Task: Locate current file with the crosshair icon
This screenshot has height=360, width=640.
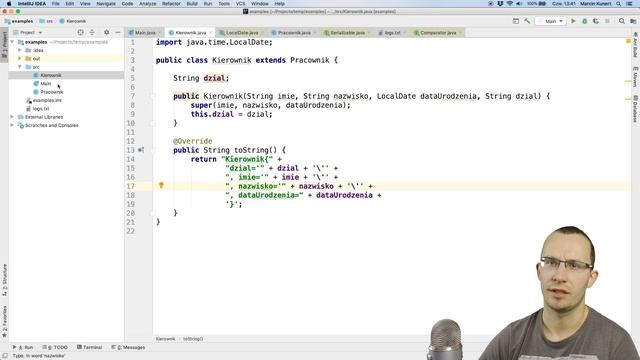Action: (x=80, y=32)
